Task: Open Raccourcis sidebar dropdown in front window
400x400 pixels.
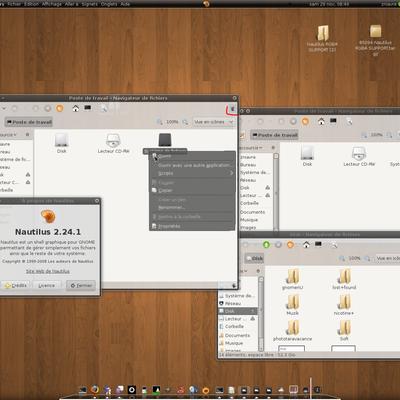Action: [8, 135]
